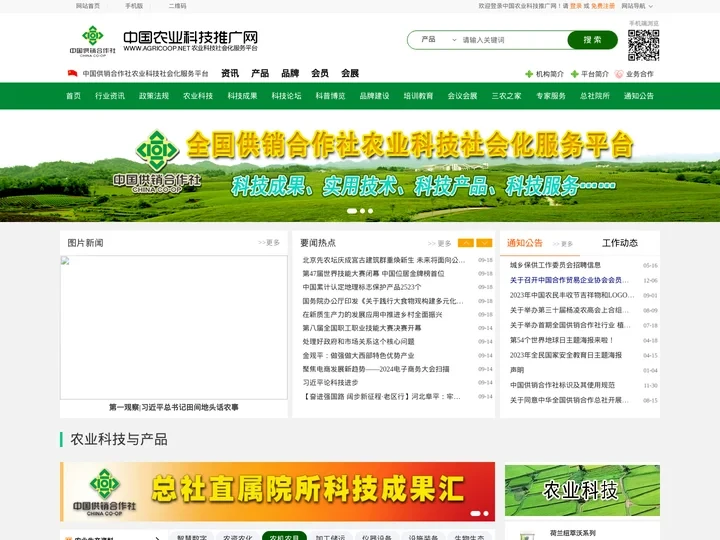Viewport: 720px width, 540px height.
Task: Click 手机版 in the top bar
Action: 134,6
